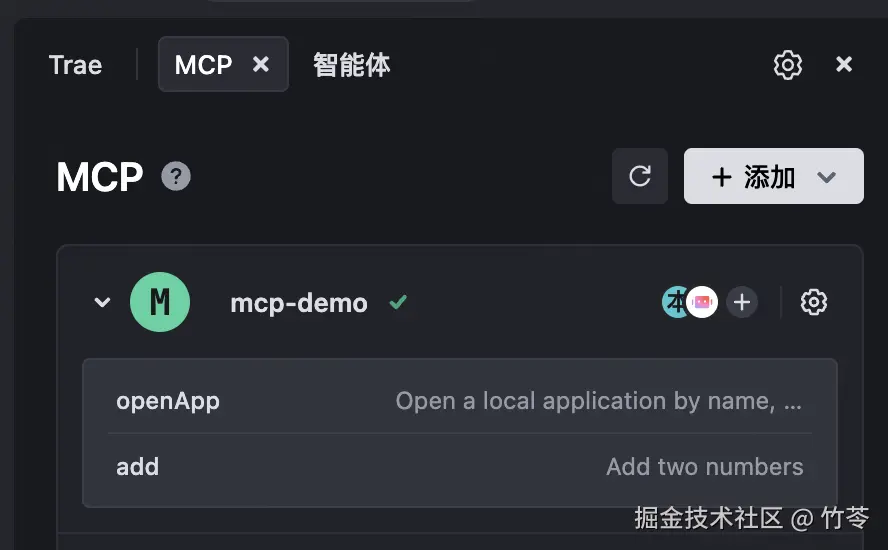
Task: Open the settings gear in the panel header
Action: pyautogui.click(x=788, y=65)
